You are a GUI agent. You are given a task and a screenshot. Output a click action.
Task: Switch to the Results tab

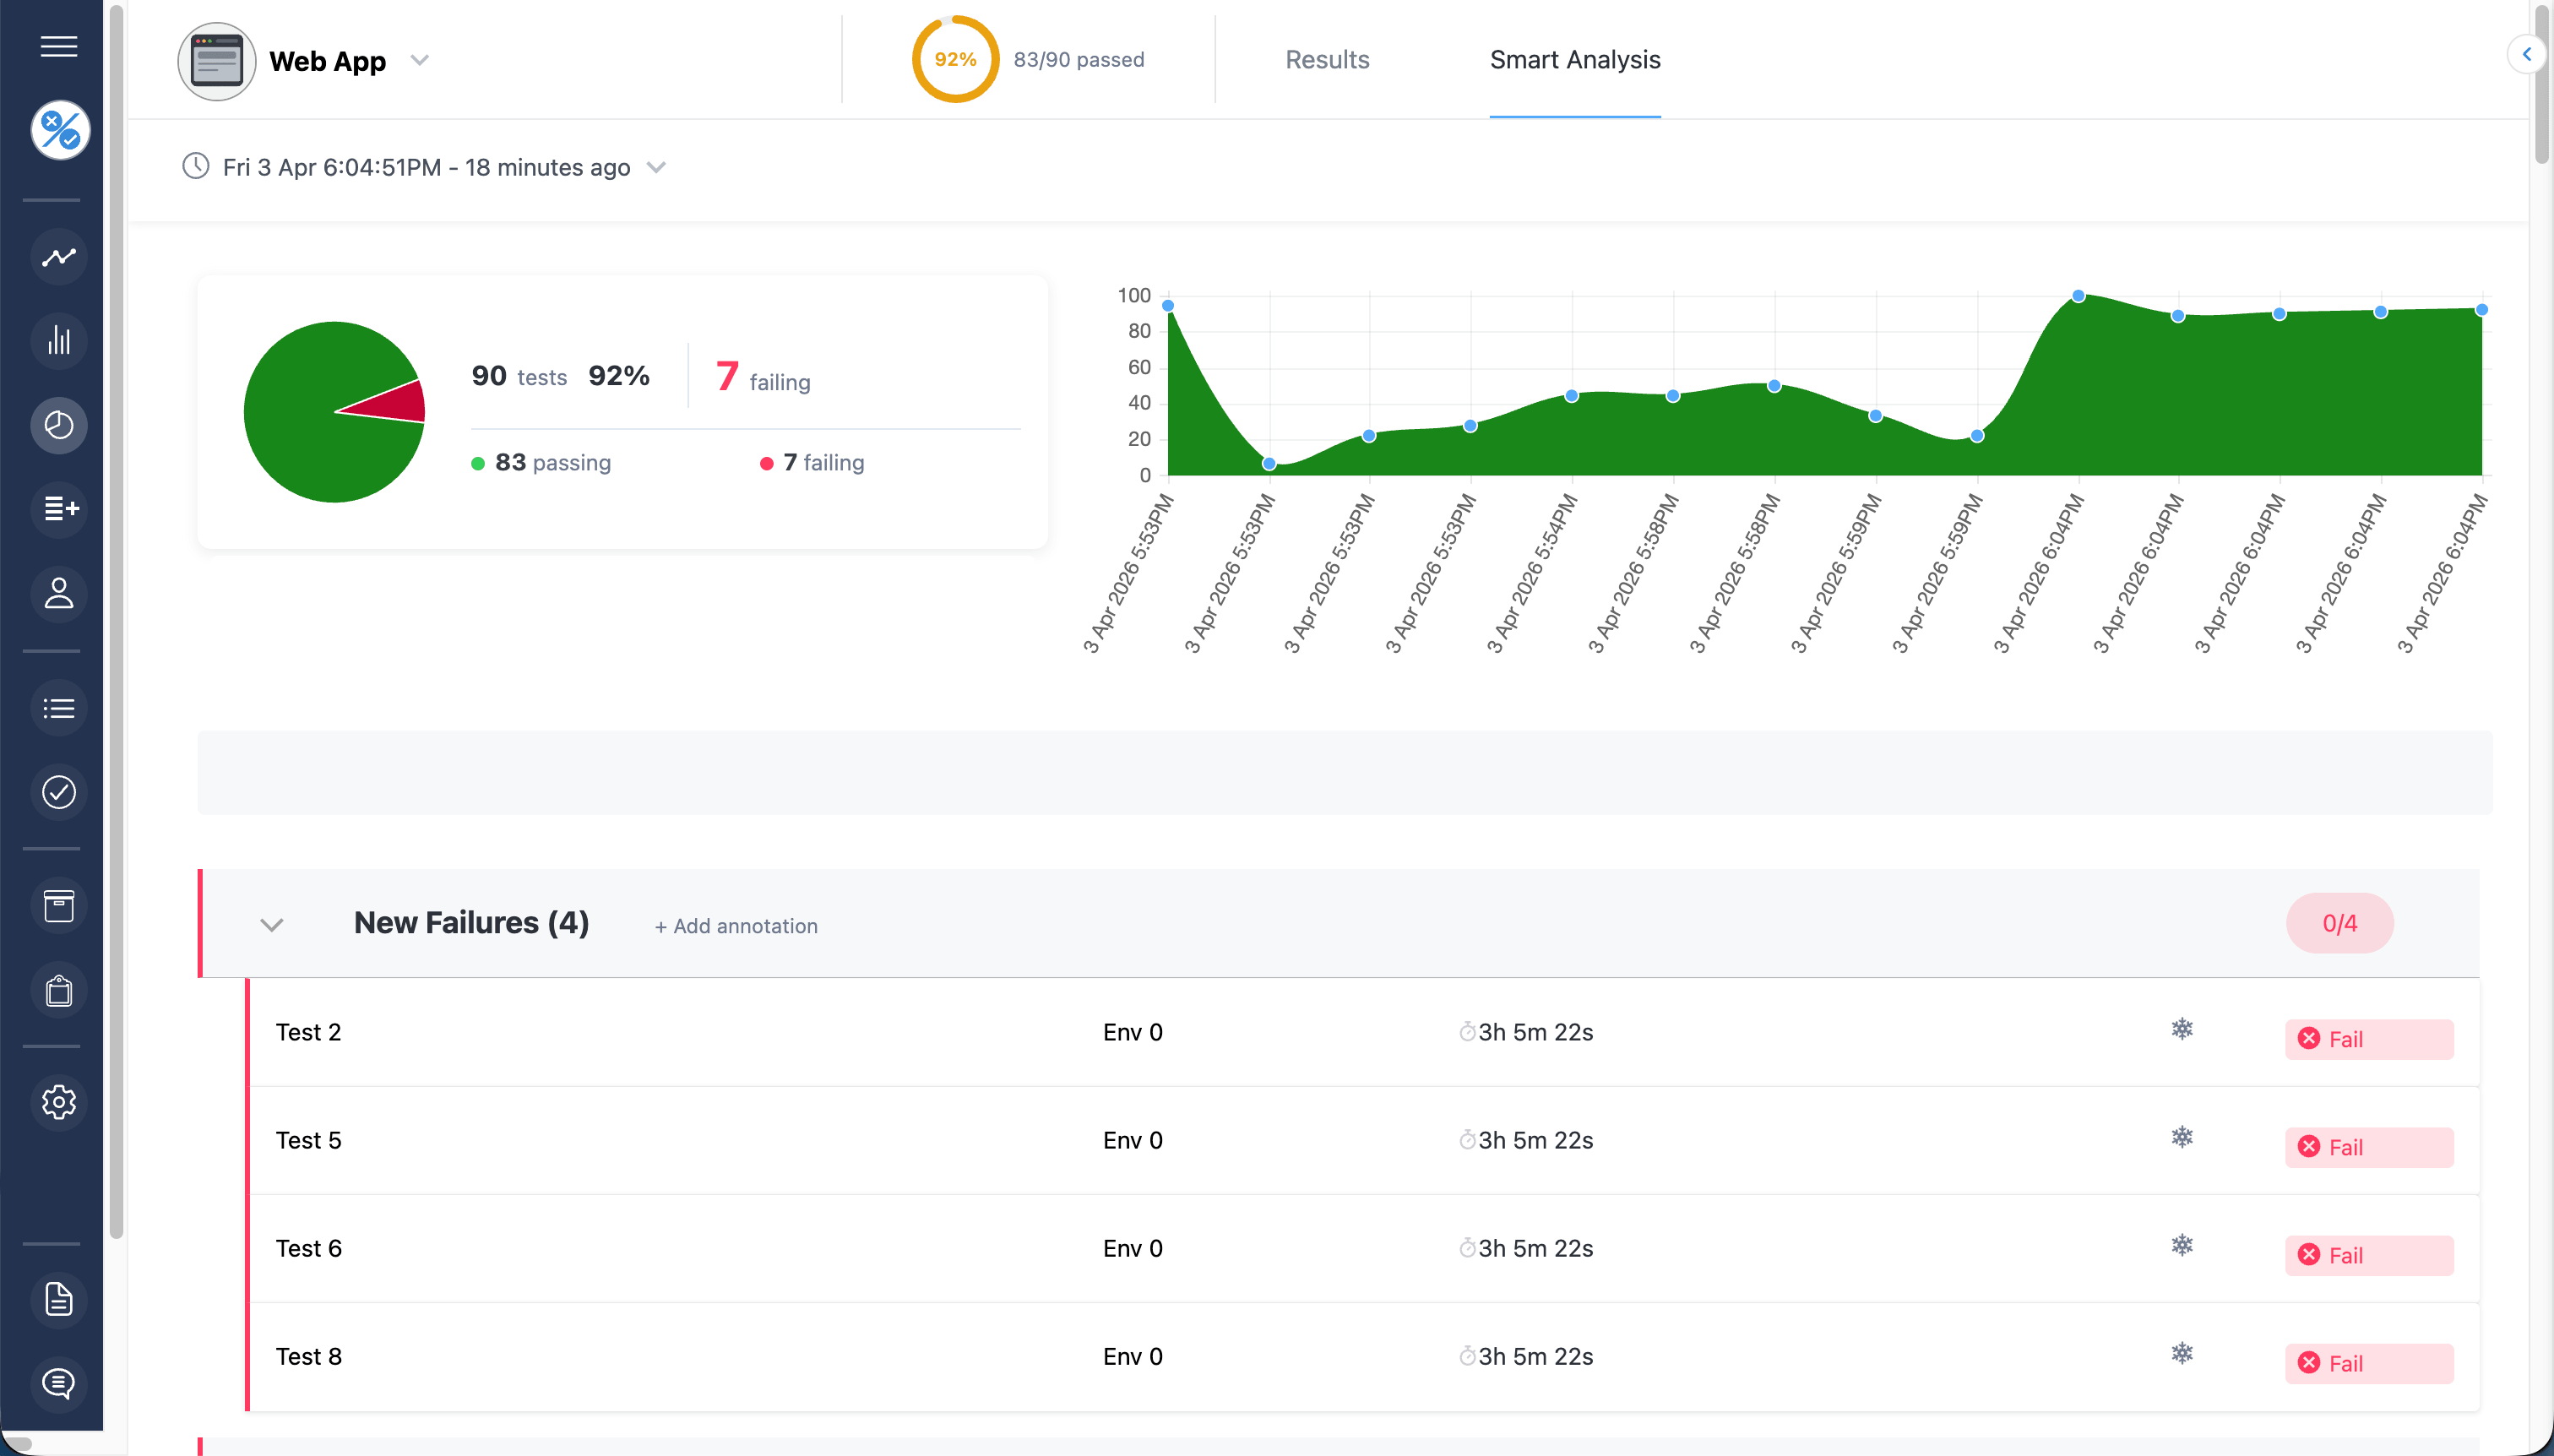(x=1327, y=60)
